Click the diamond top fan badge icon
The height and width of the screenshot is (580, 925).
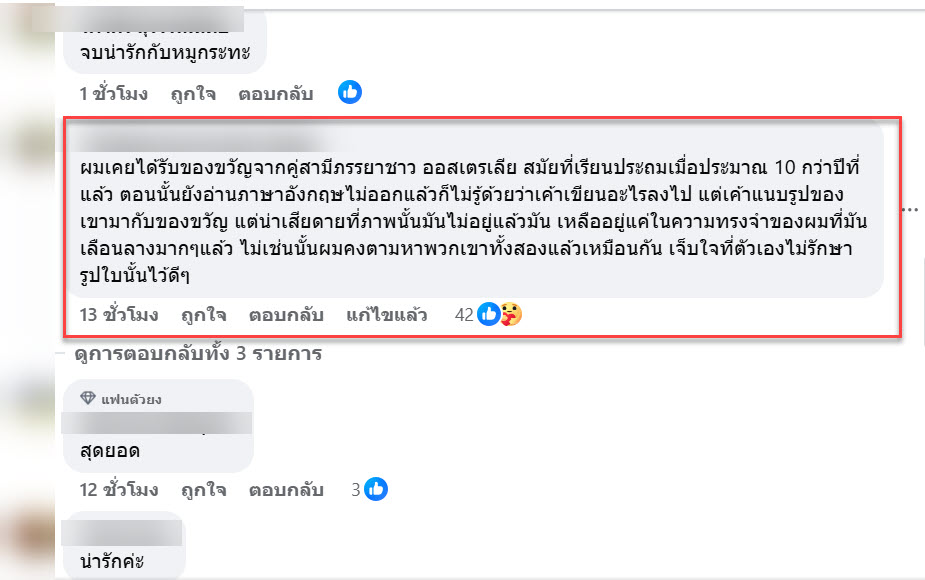89,399
